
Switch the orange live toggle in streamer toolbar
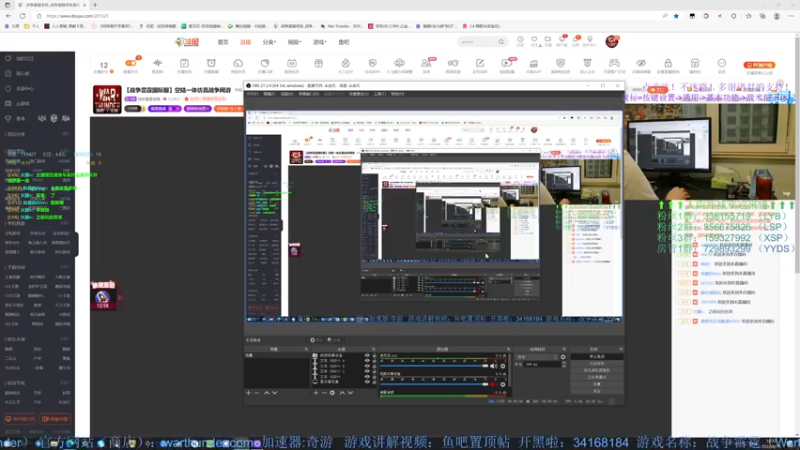[x=131, y=63]
